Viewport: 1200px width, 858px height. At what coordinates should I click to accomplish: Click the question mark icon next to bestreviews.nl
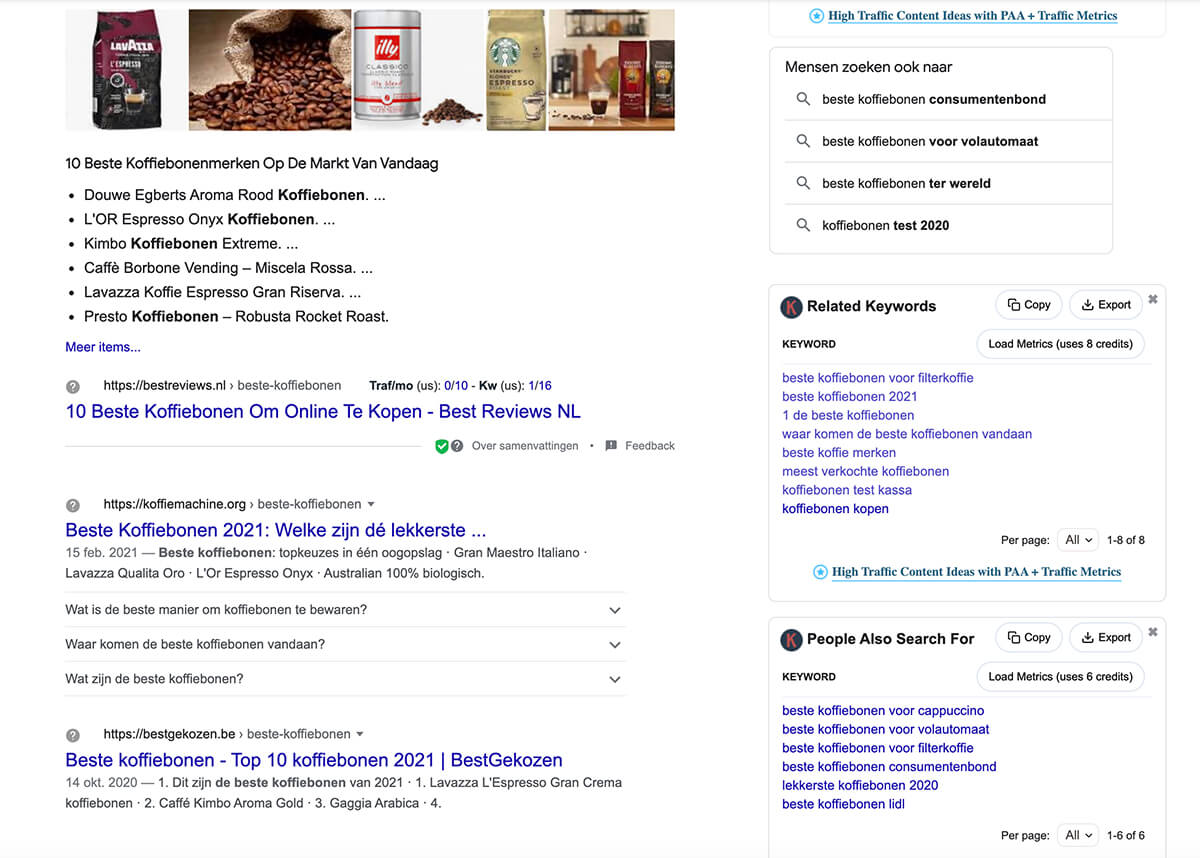tap(73, 386)
